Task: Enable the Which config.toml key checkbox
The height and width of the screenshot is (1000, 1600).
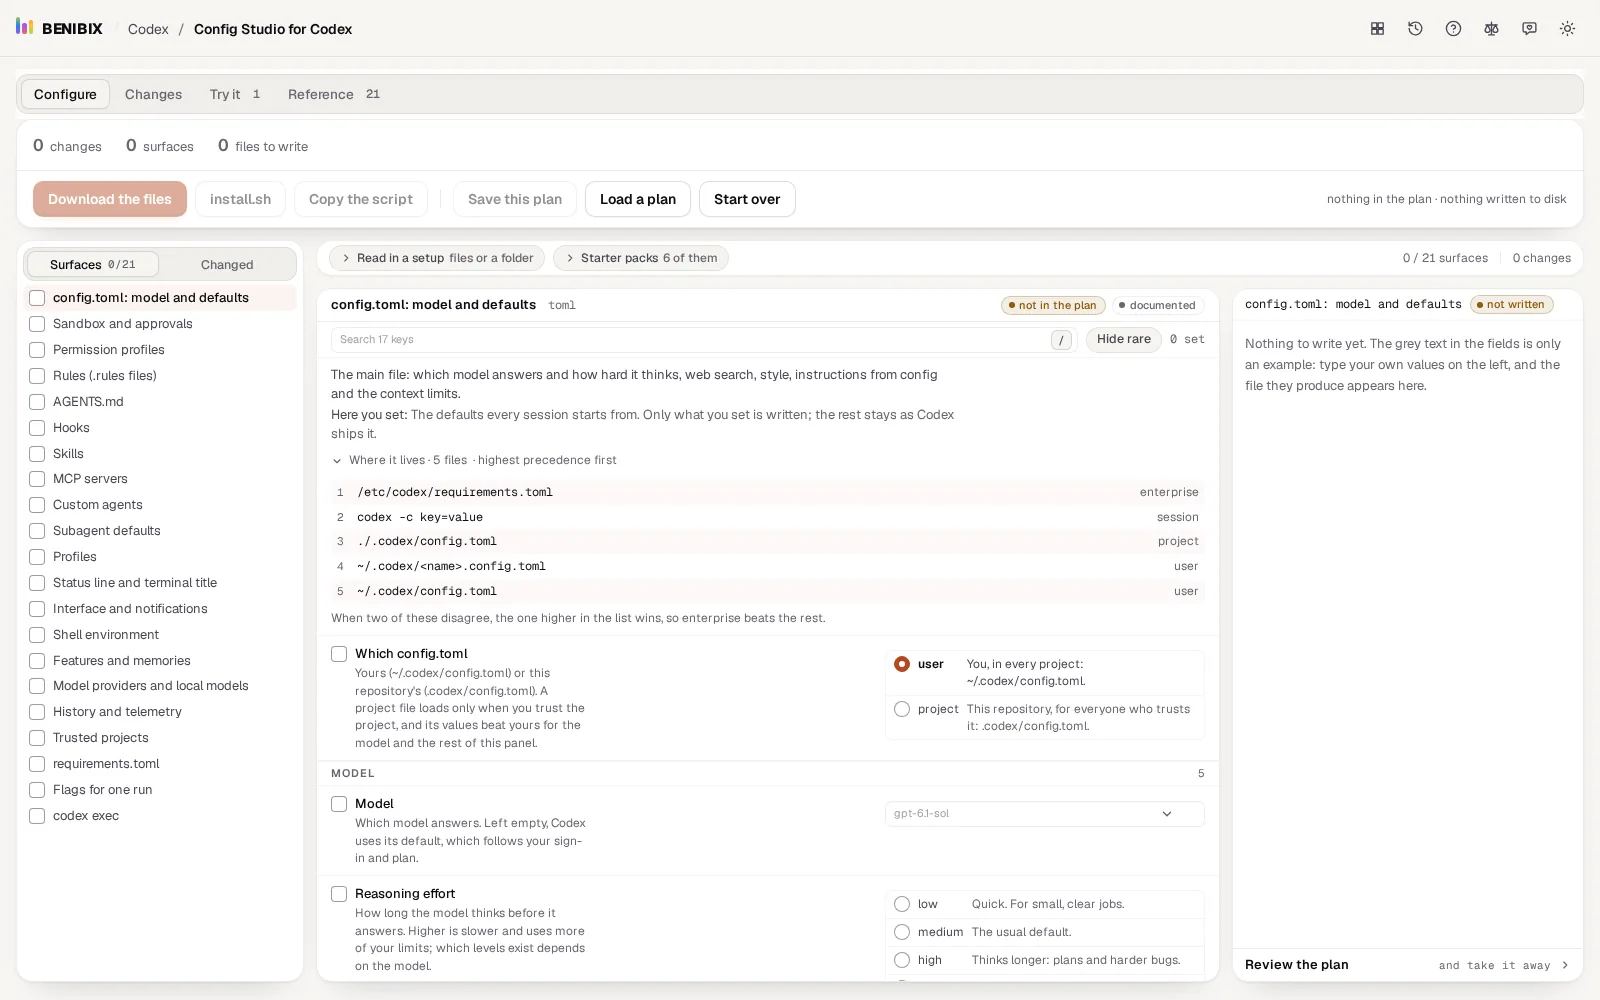Action: pos(339,654)
